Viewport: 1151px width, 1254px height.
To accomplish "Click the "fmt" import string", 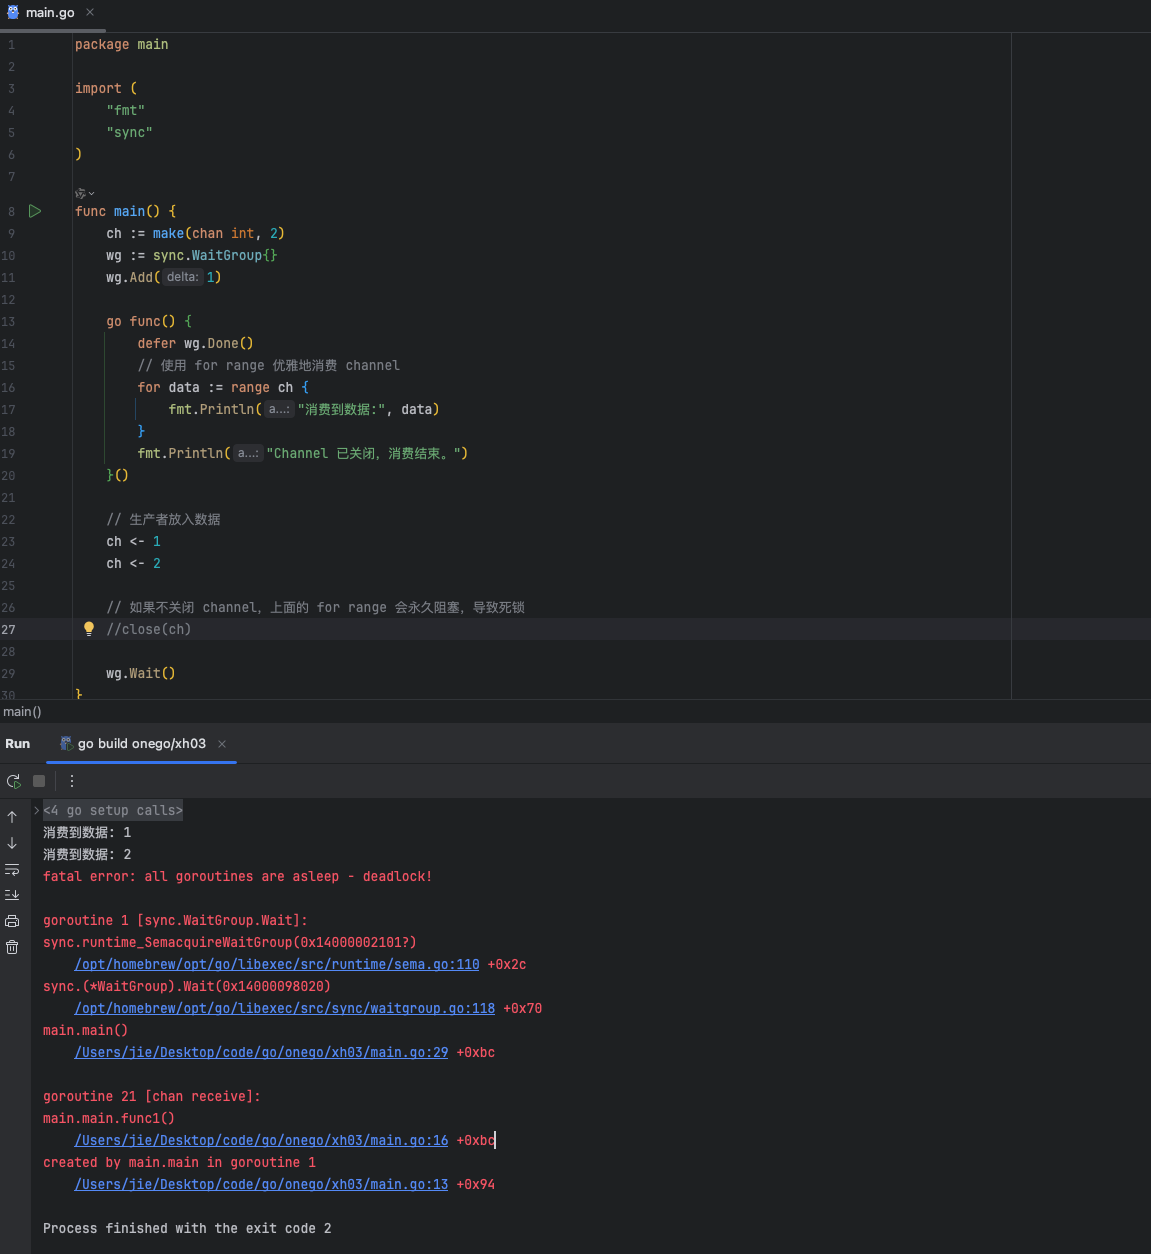I will pos(126,111).
